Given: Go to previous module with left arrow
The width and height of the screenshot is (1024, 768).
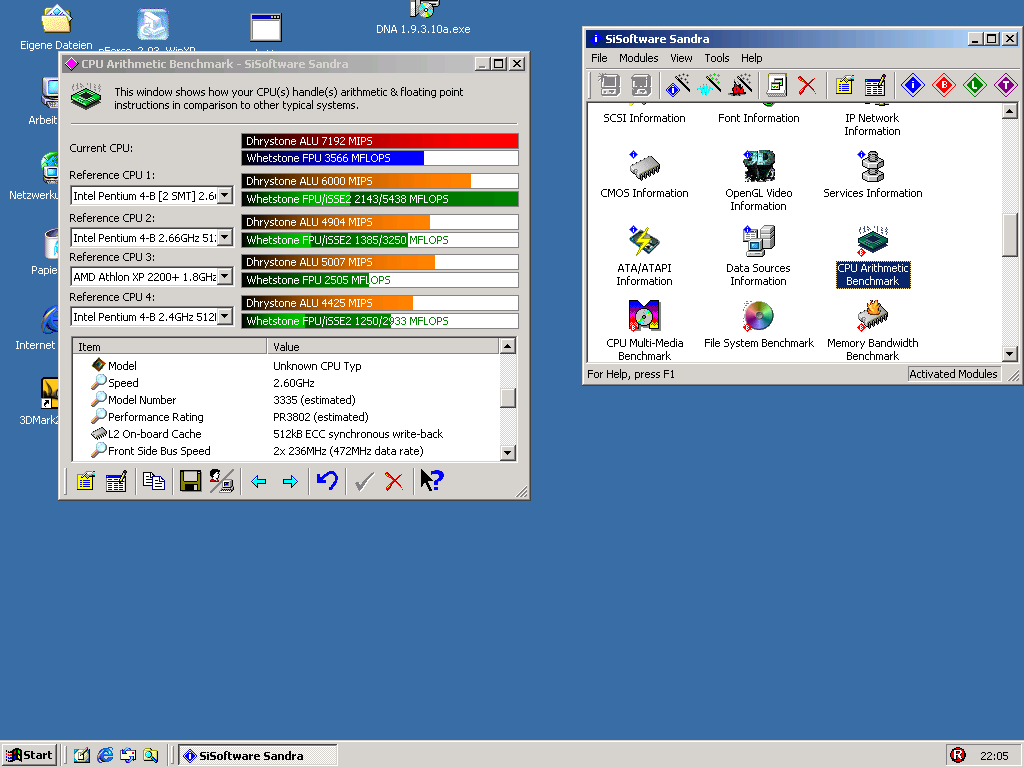Looking at the screenshot, I should pyautogui.click(x=258, y=481).
